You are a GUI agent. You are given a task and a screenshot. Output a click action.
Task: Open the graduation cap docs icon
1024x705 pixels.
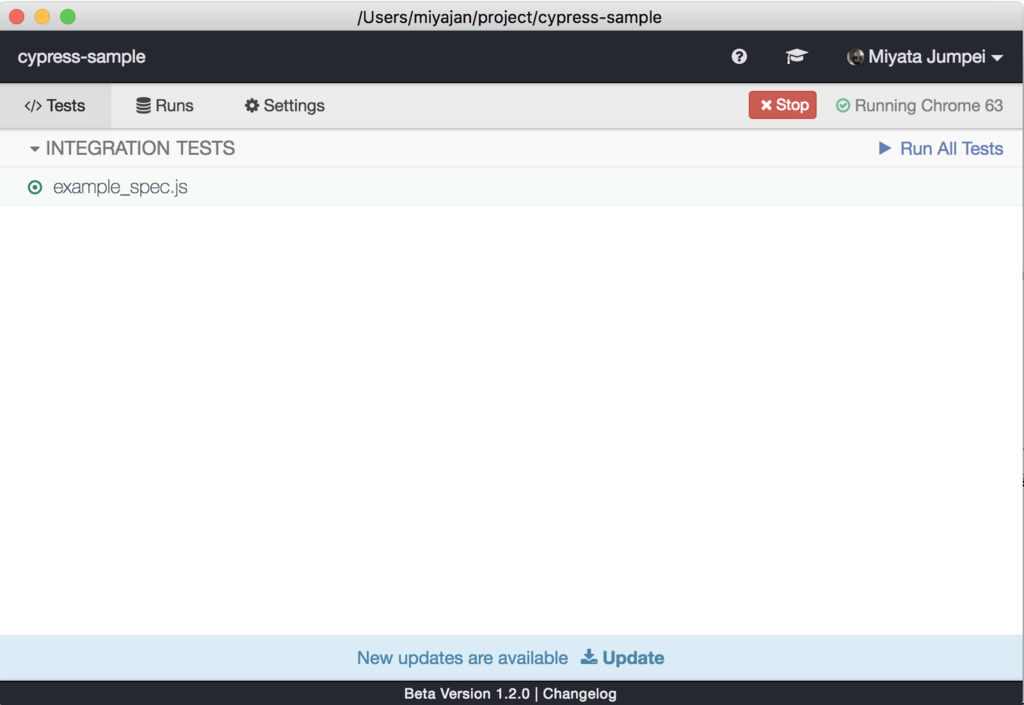point(796,57)
